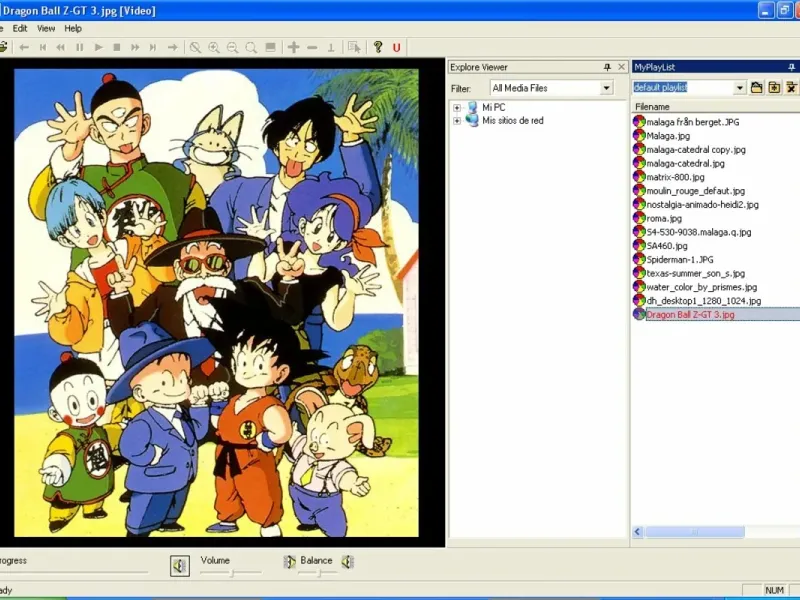
Task: Open the default playlist dropdown arrow
Action: tap(740, 88)
